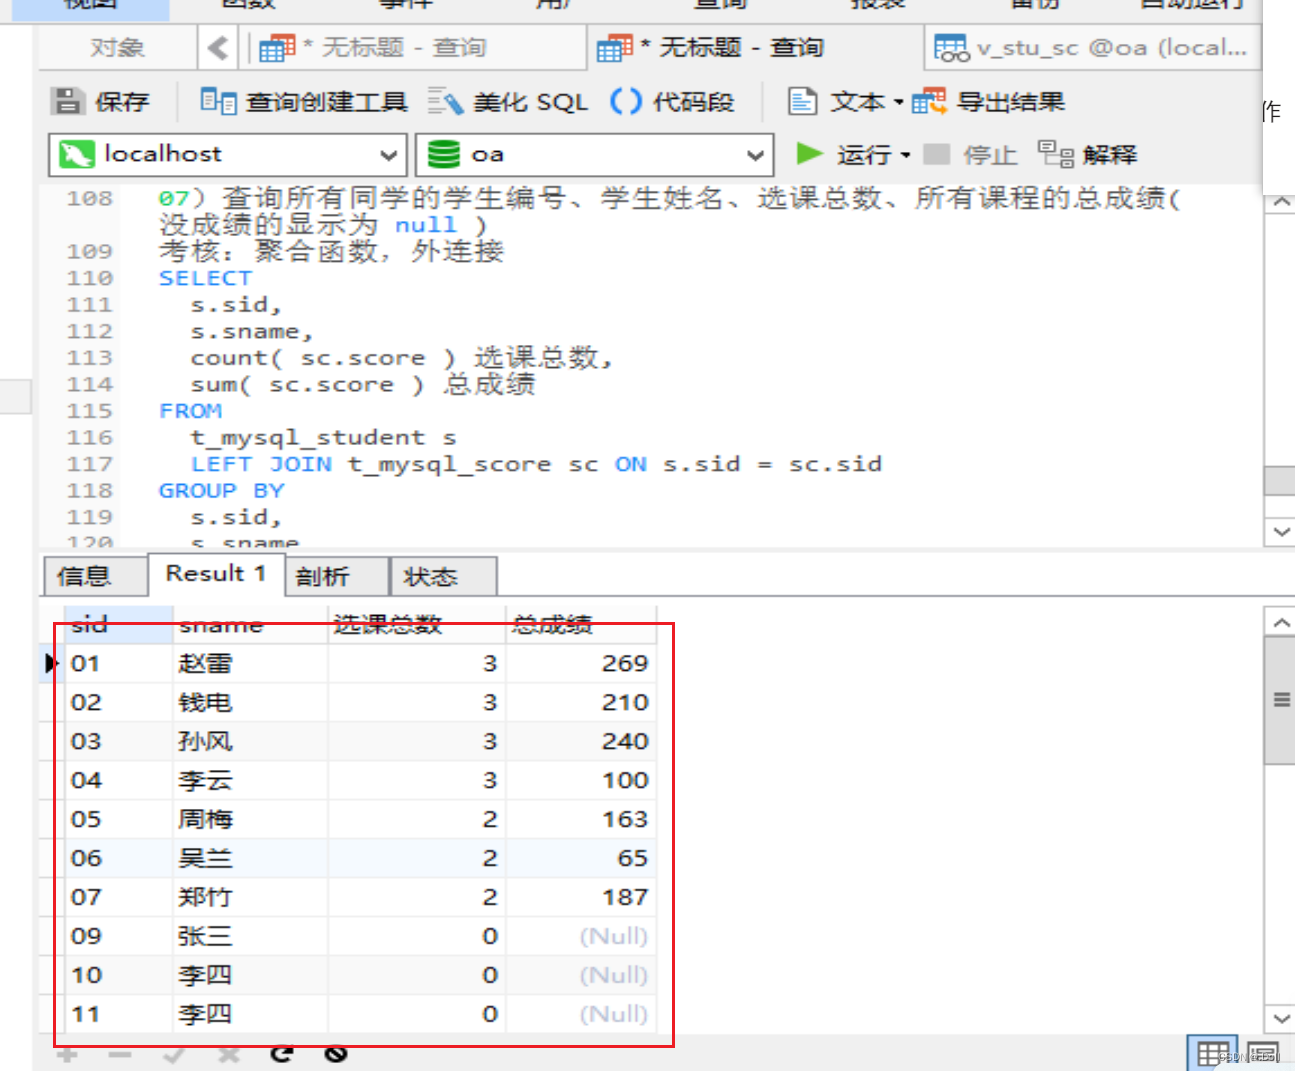Select the Result 1 tab
1295x1071 pixels.
(217, 574)
